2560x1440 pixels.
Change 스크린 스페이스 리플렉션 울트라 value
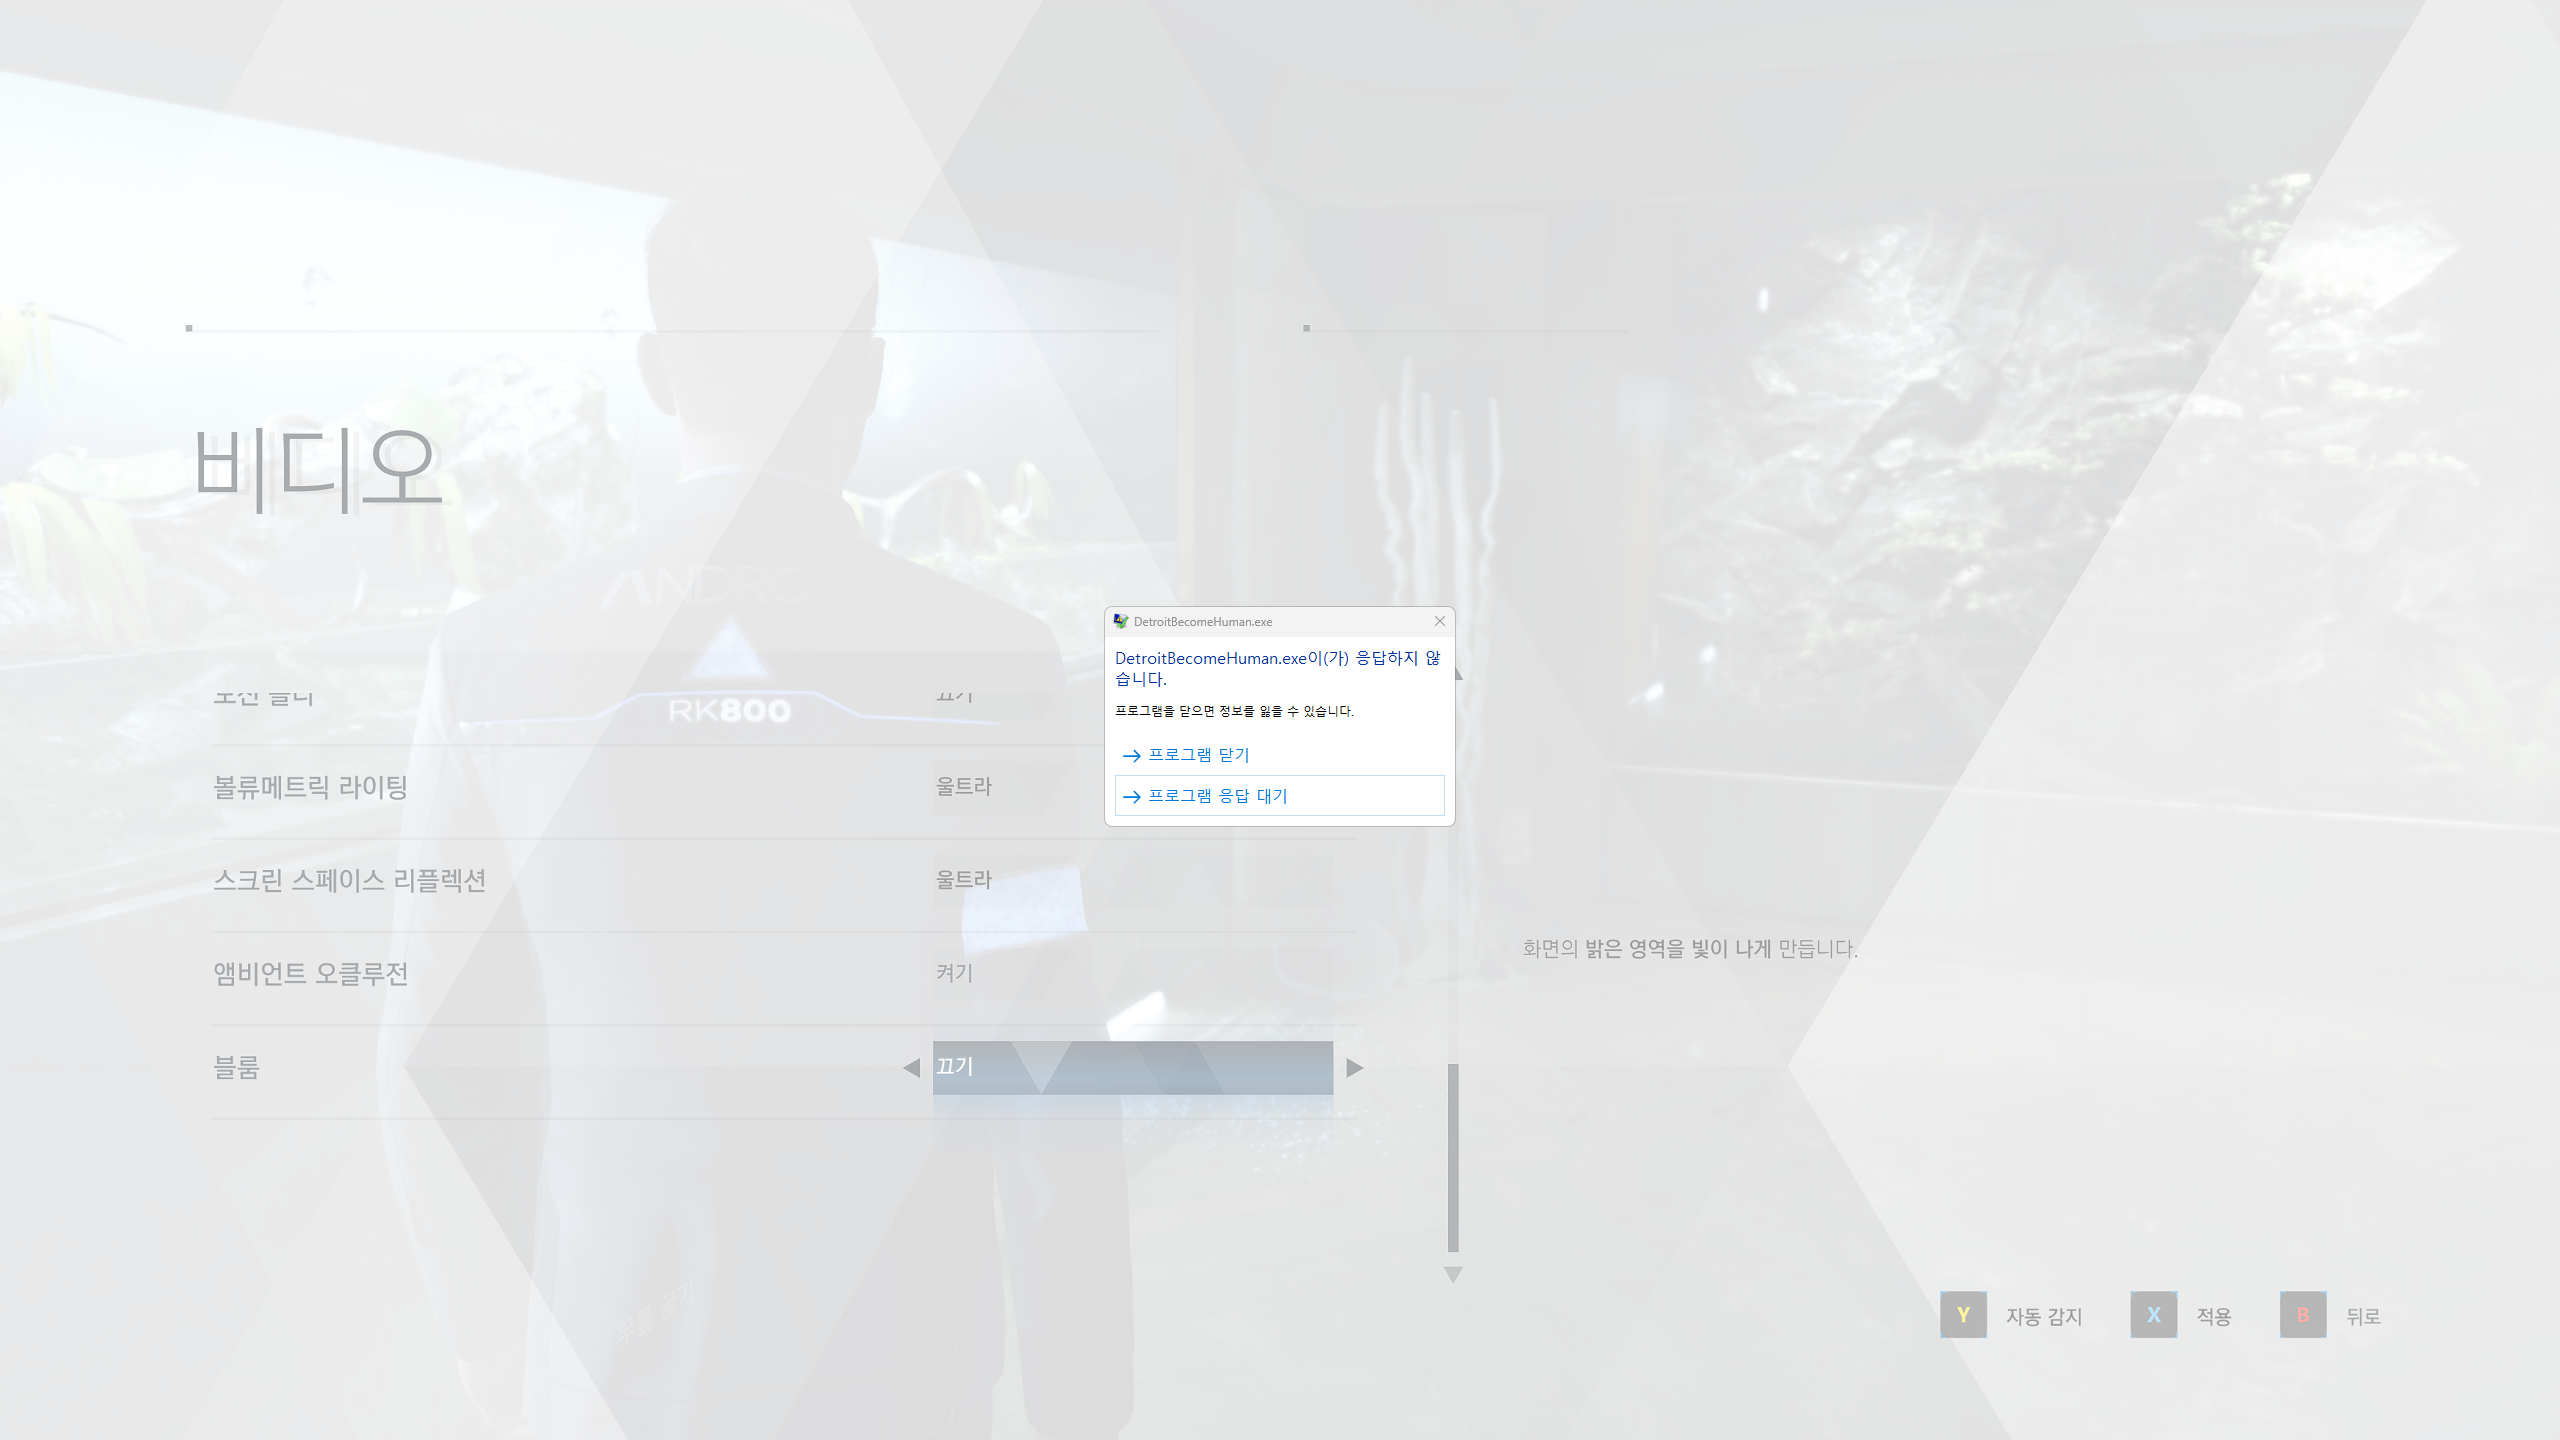click(x=964, y=880)
